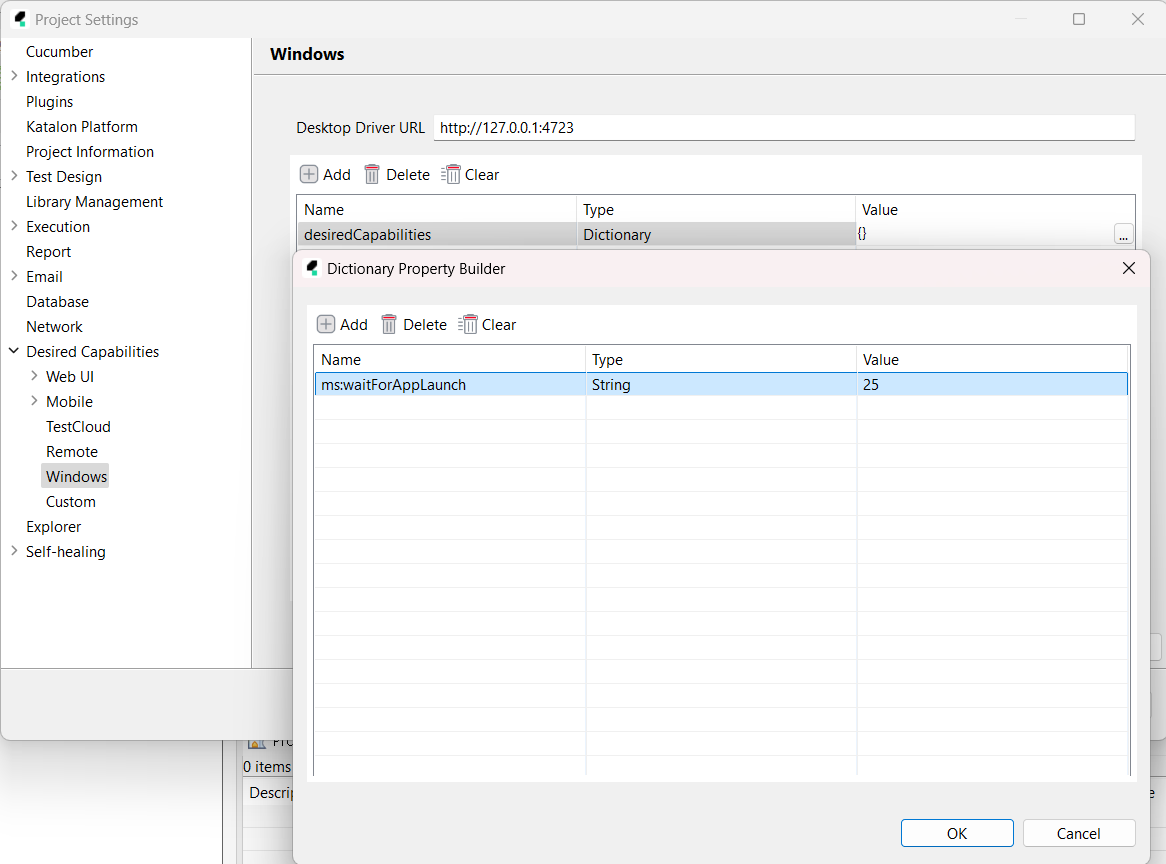Collapse the Desired Capabilities section

[x=13, y=351]
